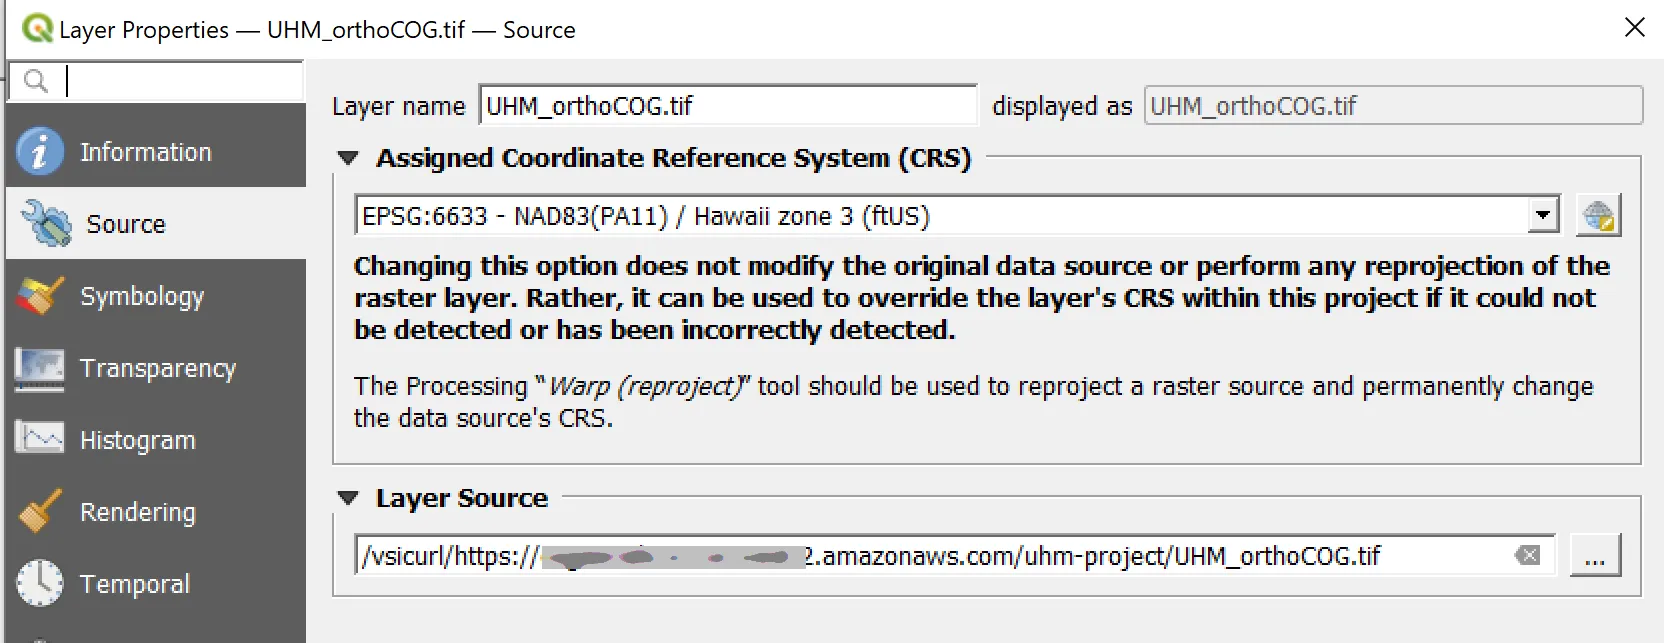1664x643 pixels.
Task: Click the QGIS logo in the title bar
Action: coord(37,28)
